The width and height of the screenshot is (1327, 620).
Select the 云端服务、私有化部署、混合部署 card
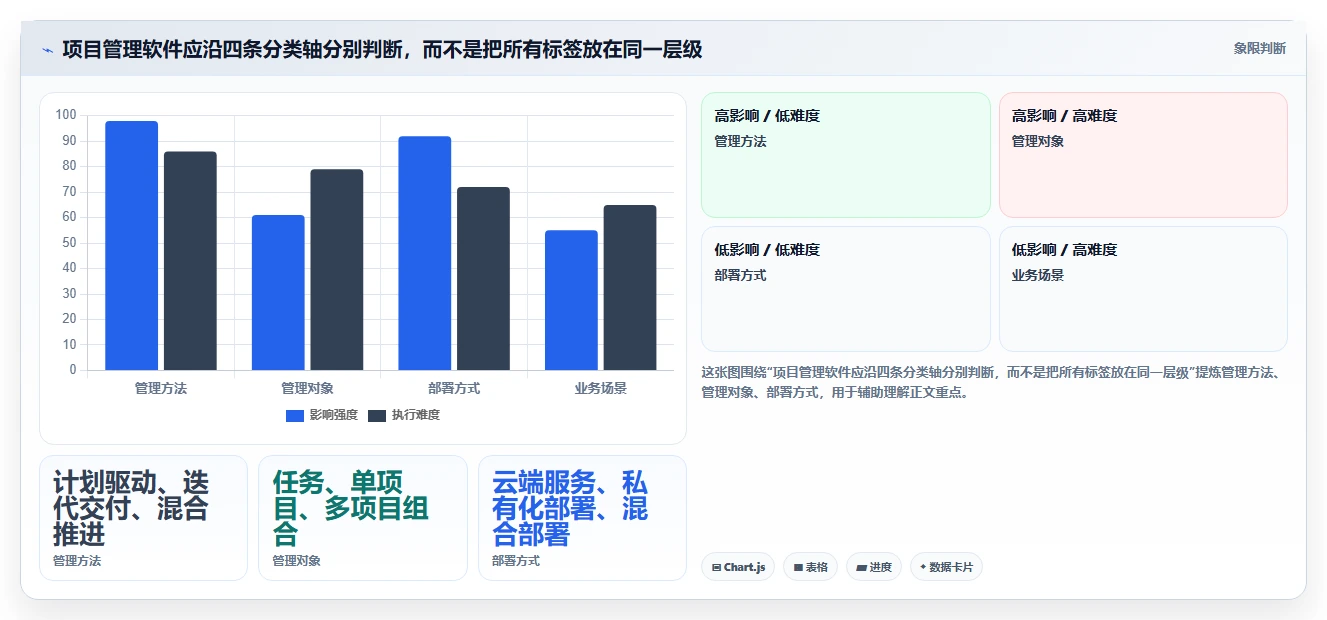coord(582,518)
